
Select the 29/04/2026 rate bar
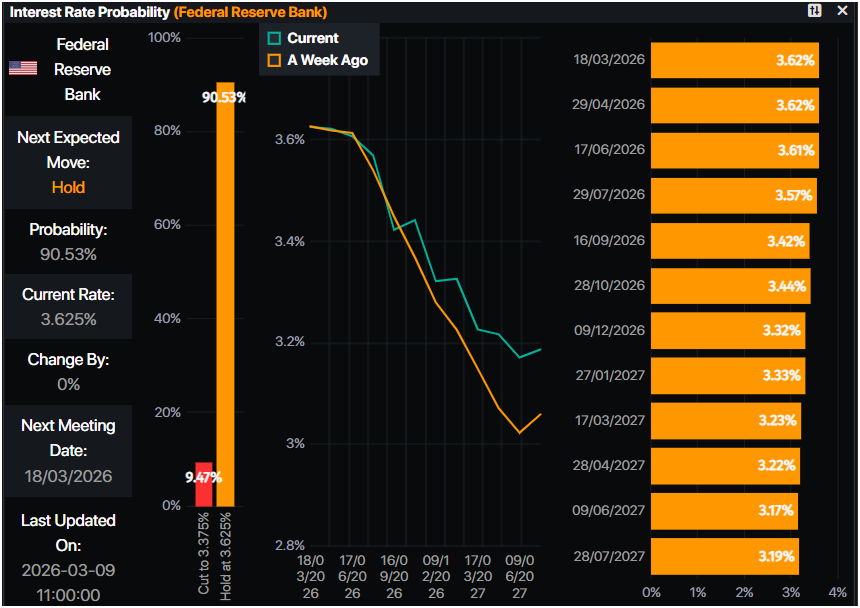[x=734, y=105]
